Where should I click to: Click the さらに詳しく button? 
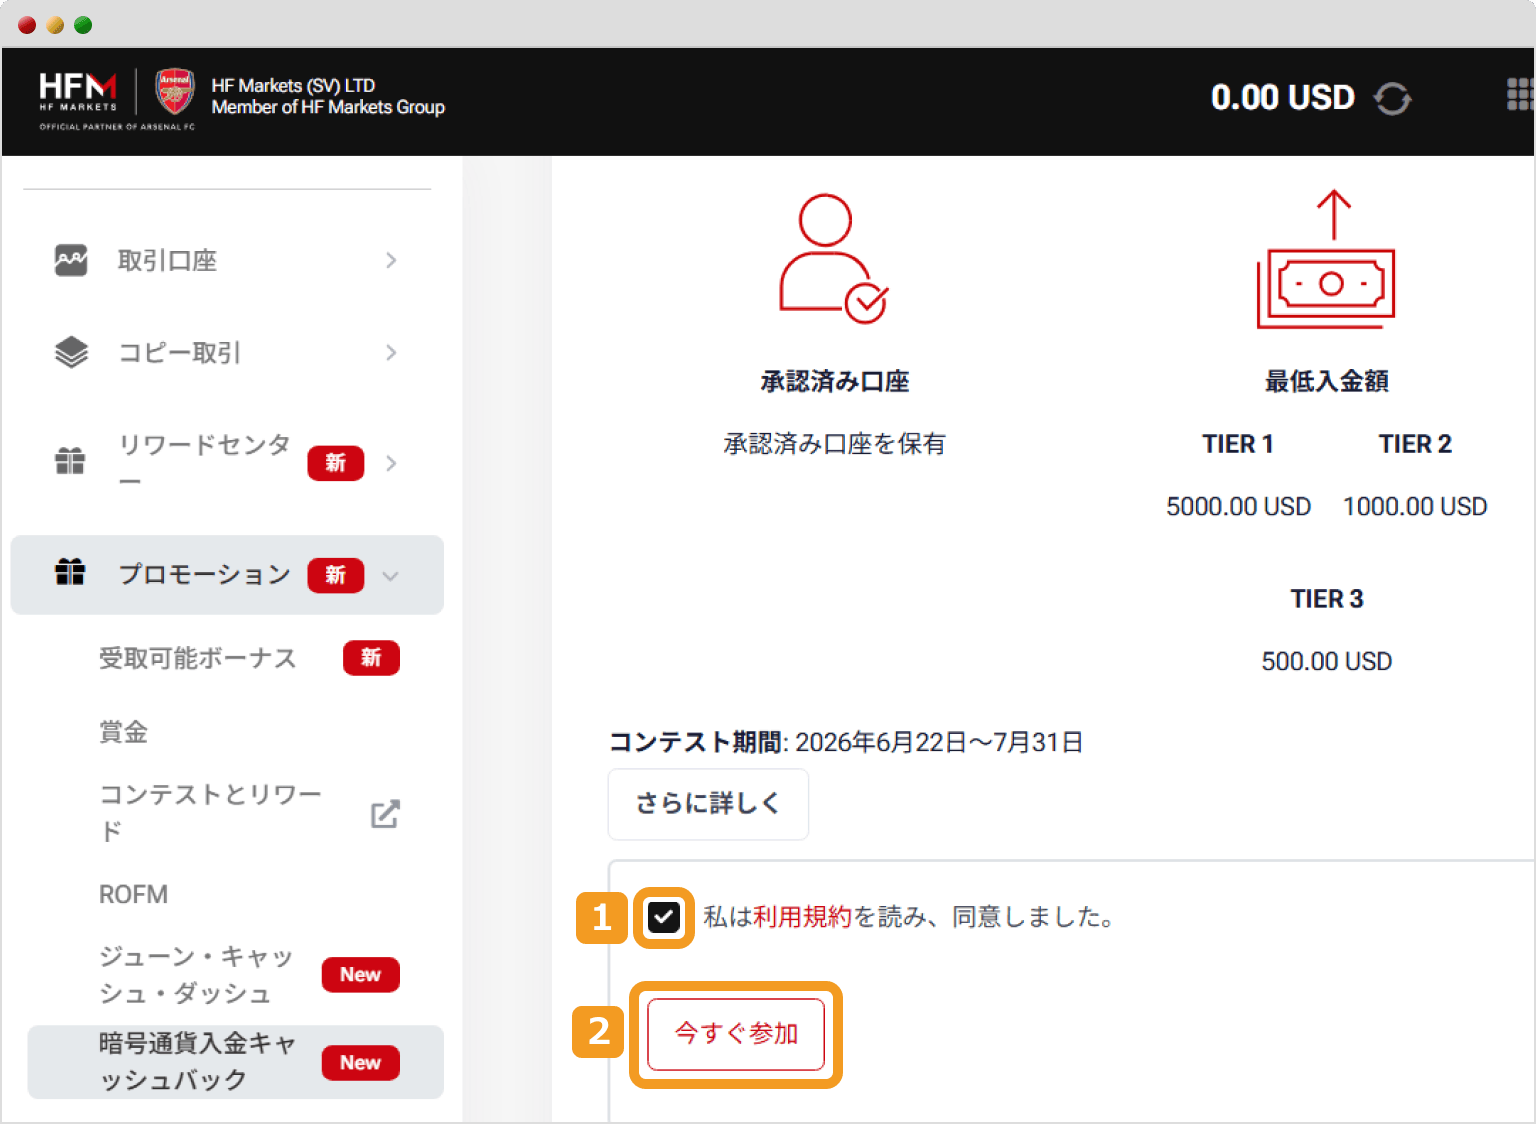[x=708, y=804]
